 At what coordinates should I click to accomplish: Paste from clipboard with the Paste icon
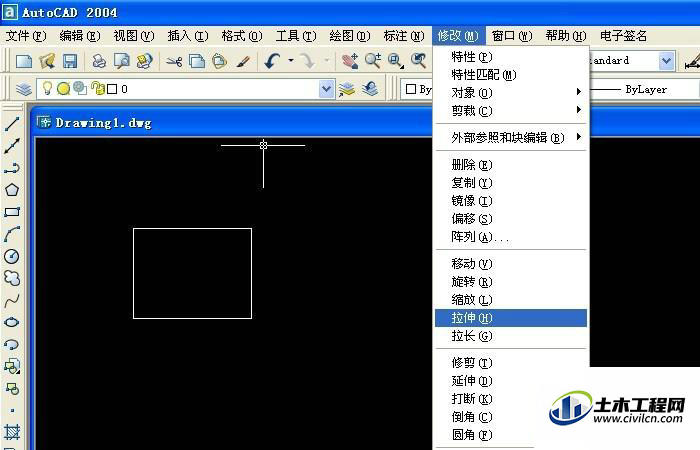coord(219,61)
